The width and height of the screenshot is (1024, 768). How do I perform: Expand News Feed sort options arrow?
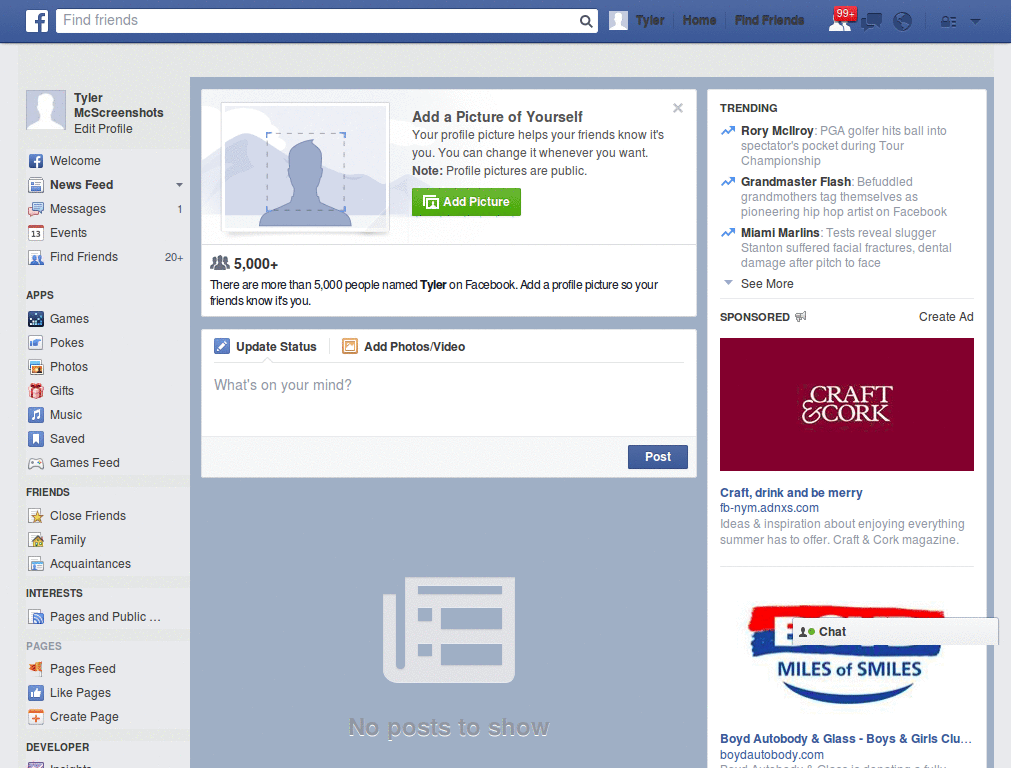pos(179,185)
